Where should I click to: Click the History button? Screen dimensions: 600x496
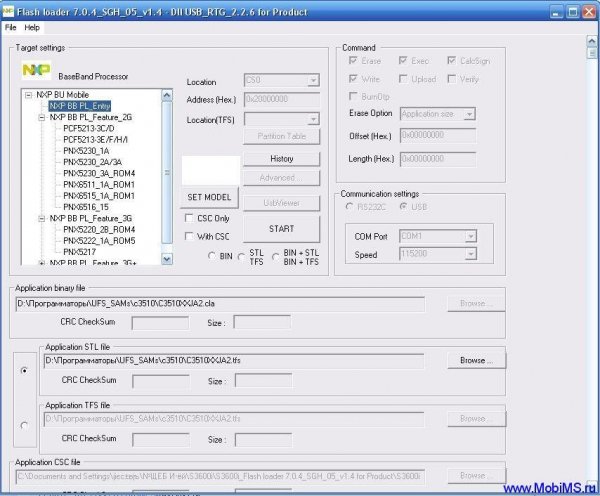point(282,158)
